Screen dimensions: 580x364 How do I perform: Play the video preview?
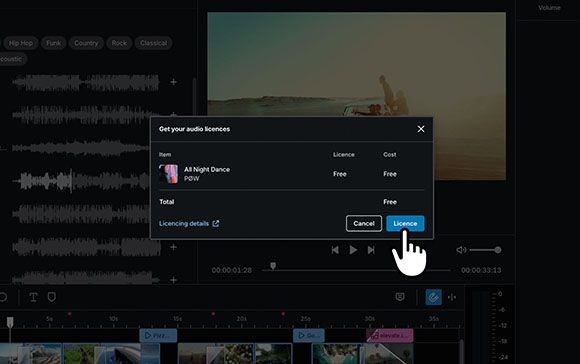click(353, 250)
